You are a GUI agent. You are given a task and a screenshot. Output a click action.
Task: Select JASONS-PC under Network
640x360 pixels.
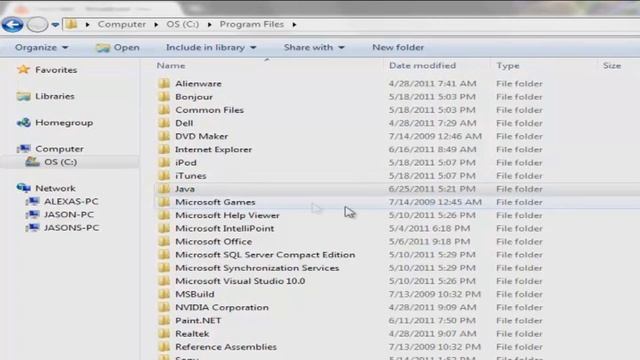tap(71, 228)
